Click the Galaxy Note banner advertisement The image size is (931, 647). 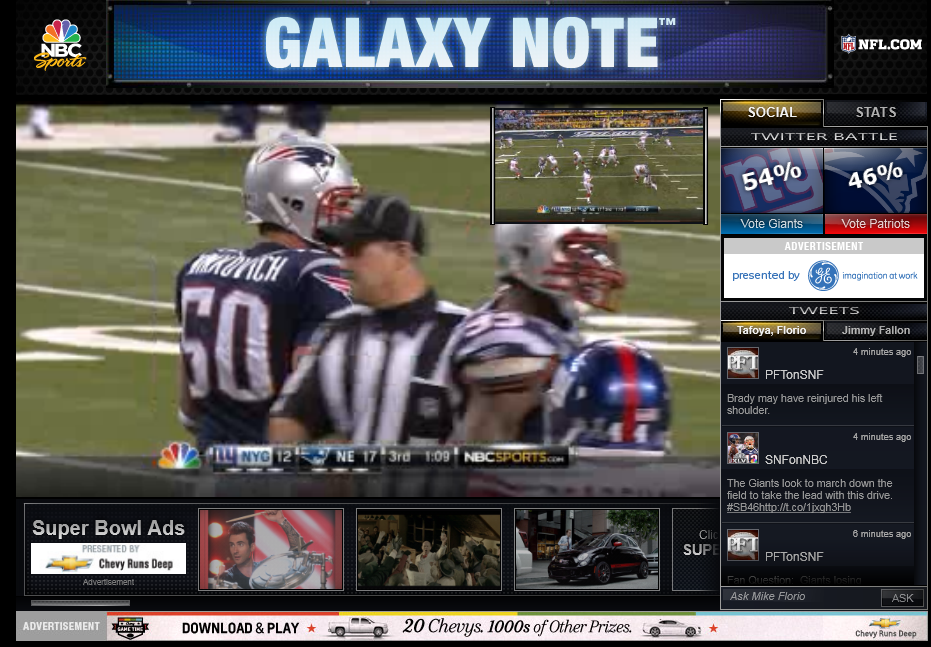click(470, 43)
